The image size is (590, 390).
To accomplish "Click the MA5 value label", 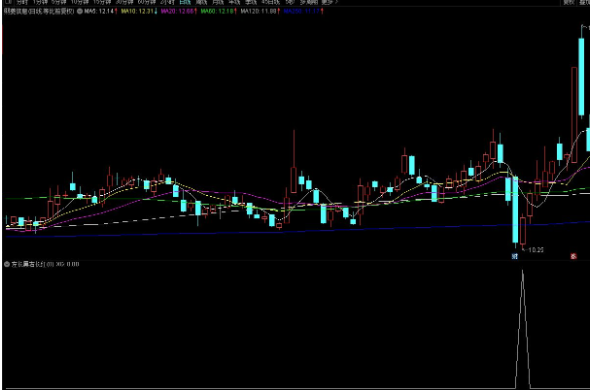I will (100, 11).
